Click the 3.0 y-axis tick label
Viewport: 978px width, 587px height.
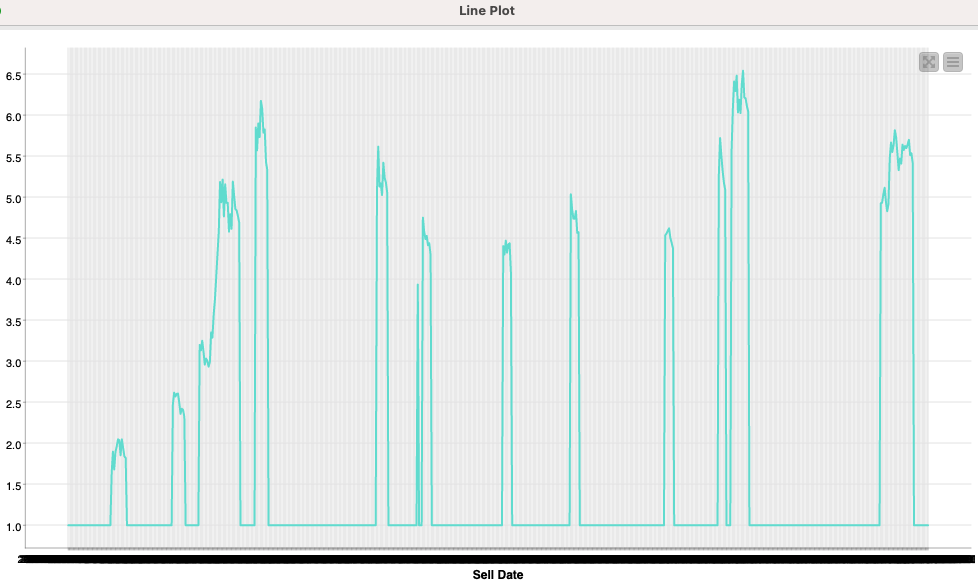(x=14, y=363)
